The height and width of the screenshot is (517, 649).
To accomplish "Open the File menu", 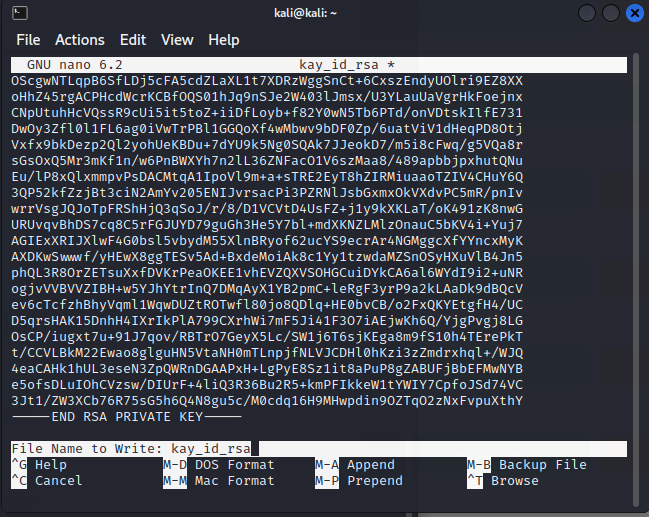I will (x=28, y=40).
